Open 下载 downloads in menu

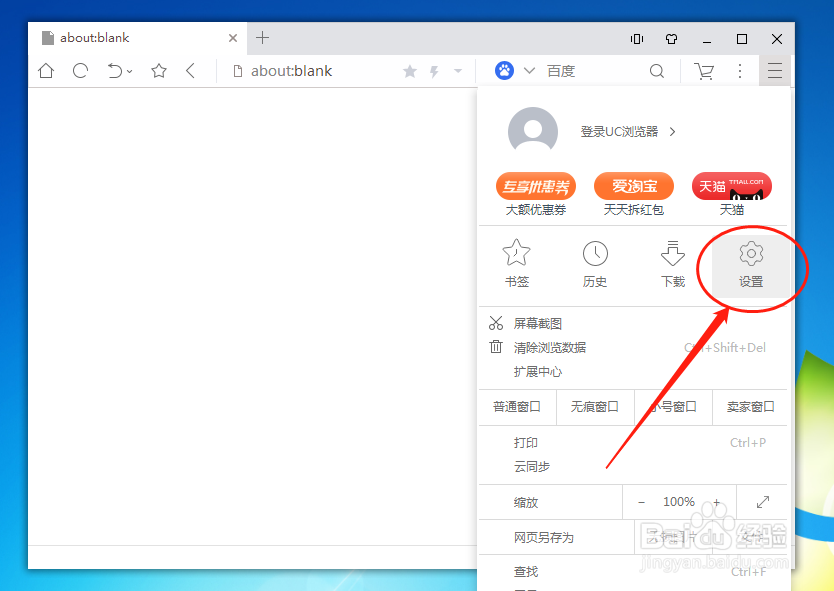[673, 264]
